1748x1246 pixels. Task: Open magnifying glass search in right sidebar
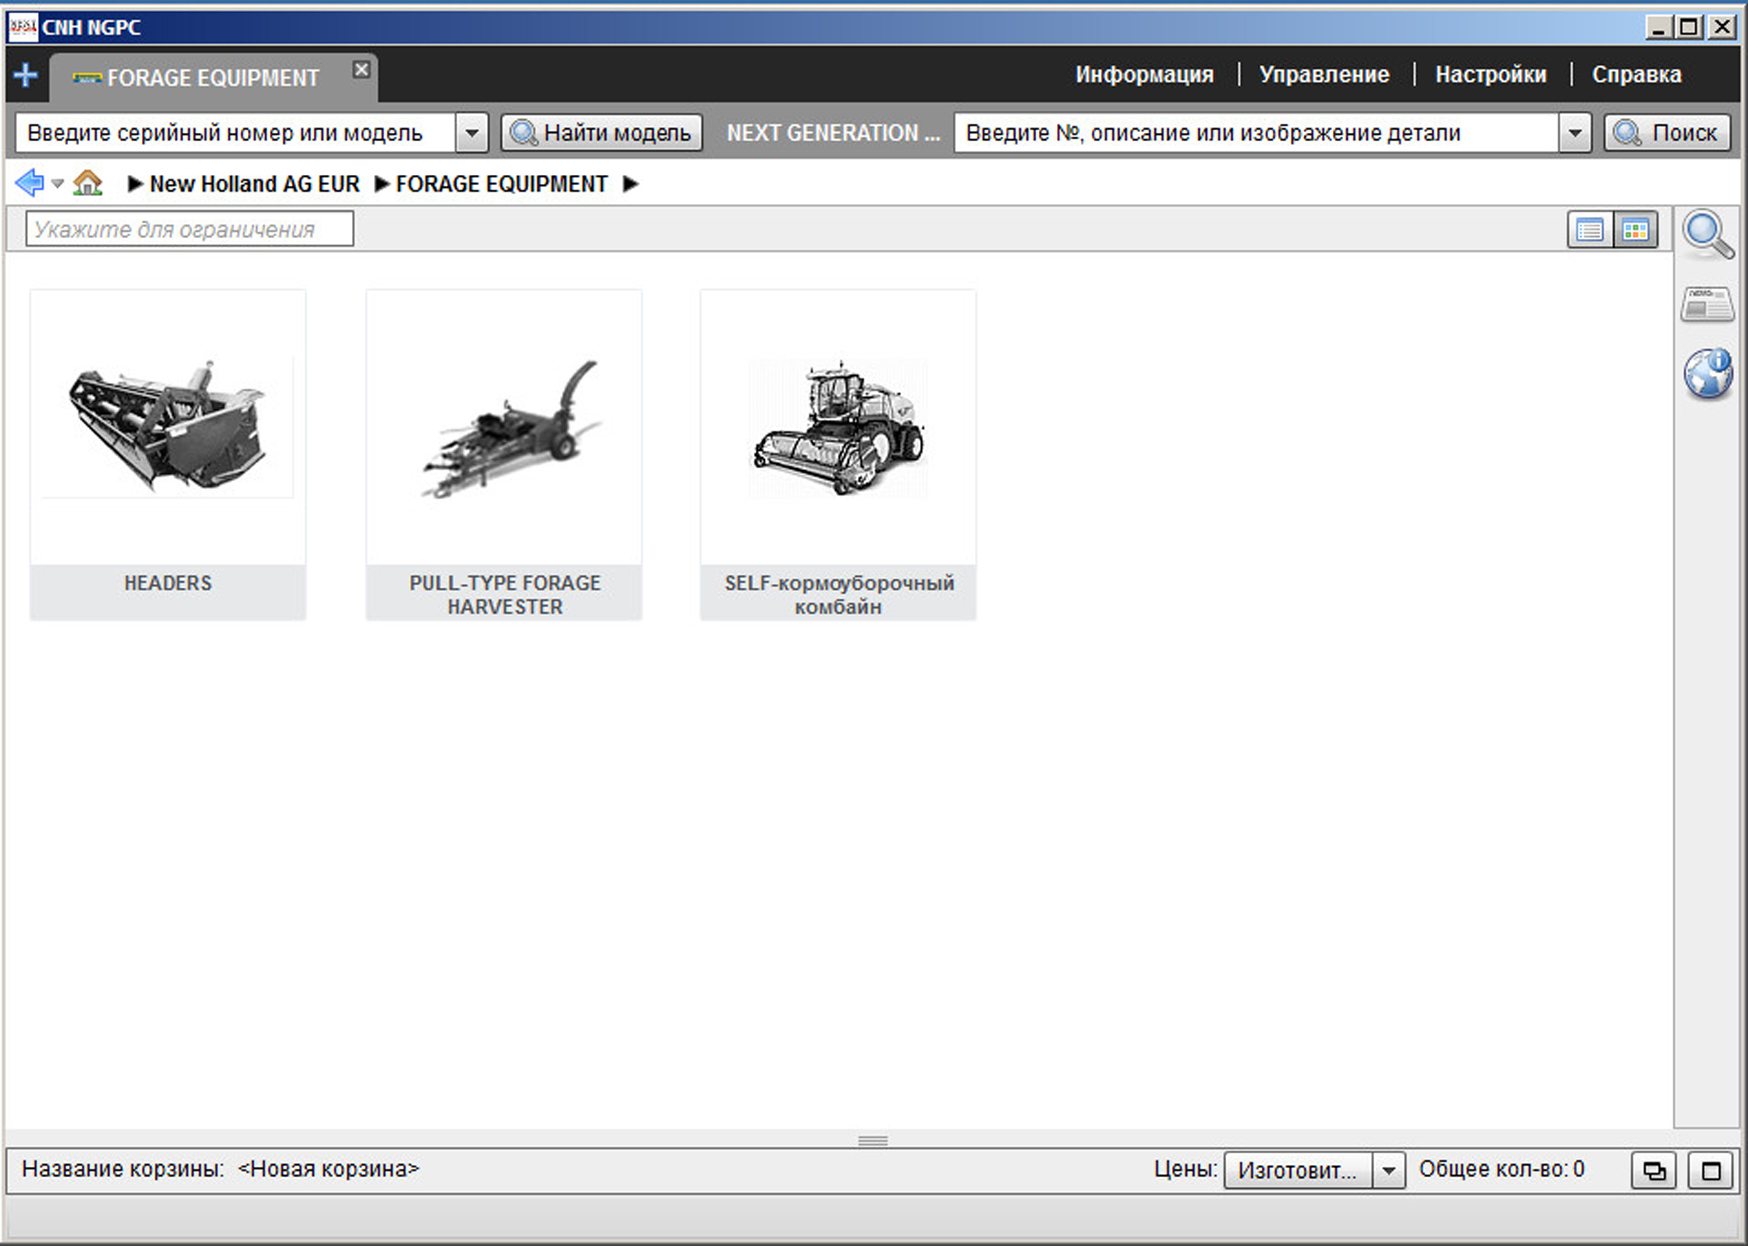(x=1707, y=235)
